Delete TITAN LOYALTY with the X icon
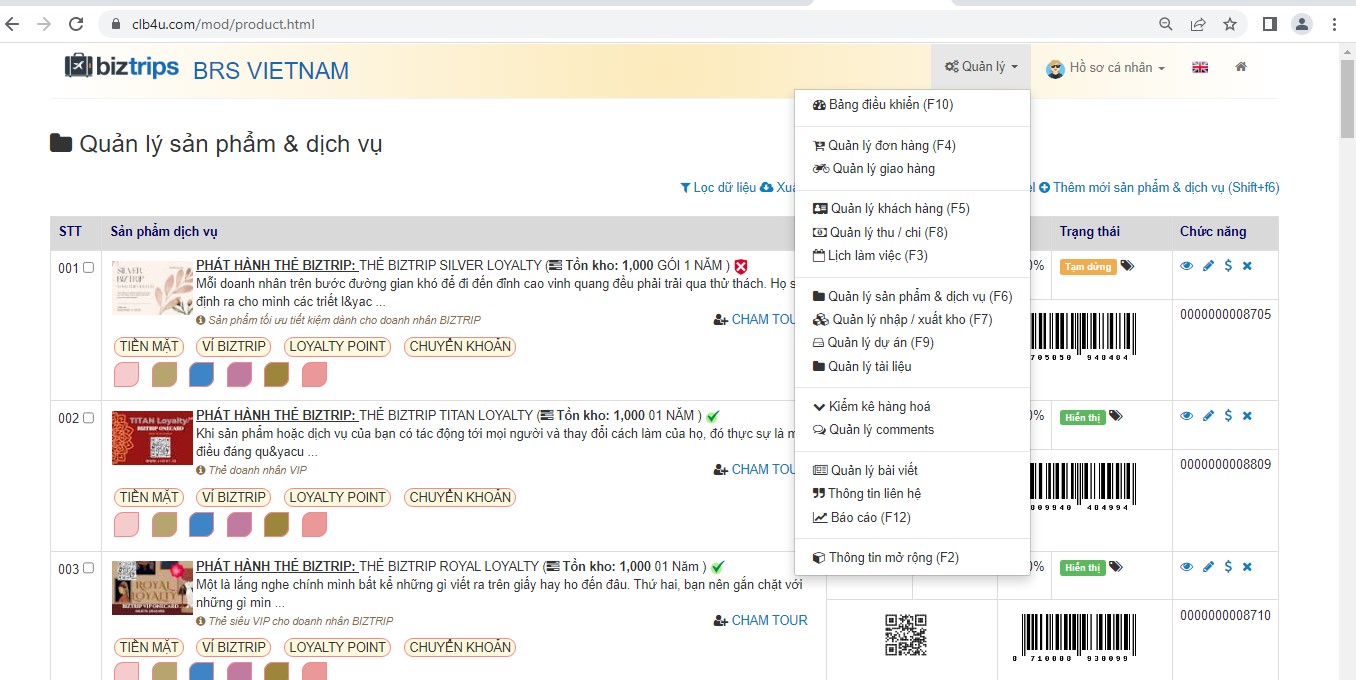The image size is (1356, 680). 1247,416
